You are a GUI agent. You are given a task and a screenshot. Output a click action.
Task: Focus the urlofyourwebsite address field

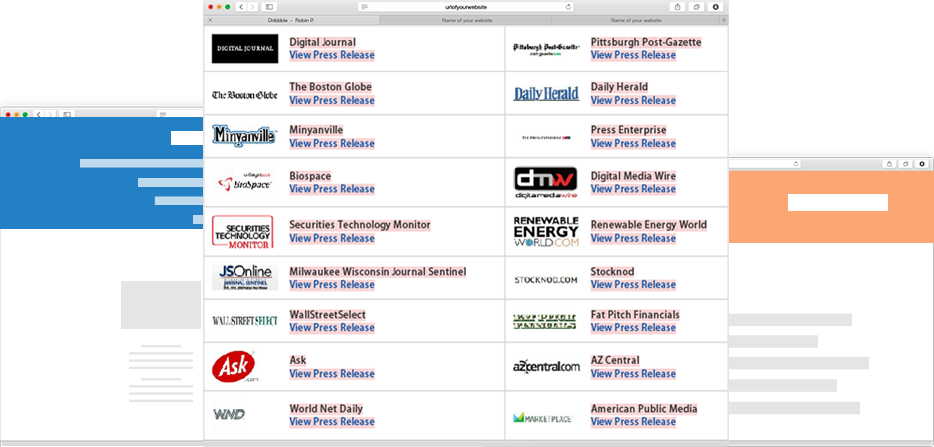point(466,7)
